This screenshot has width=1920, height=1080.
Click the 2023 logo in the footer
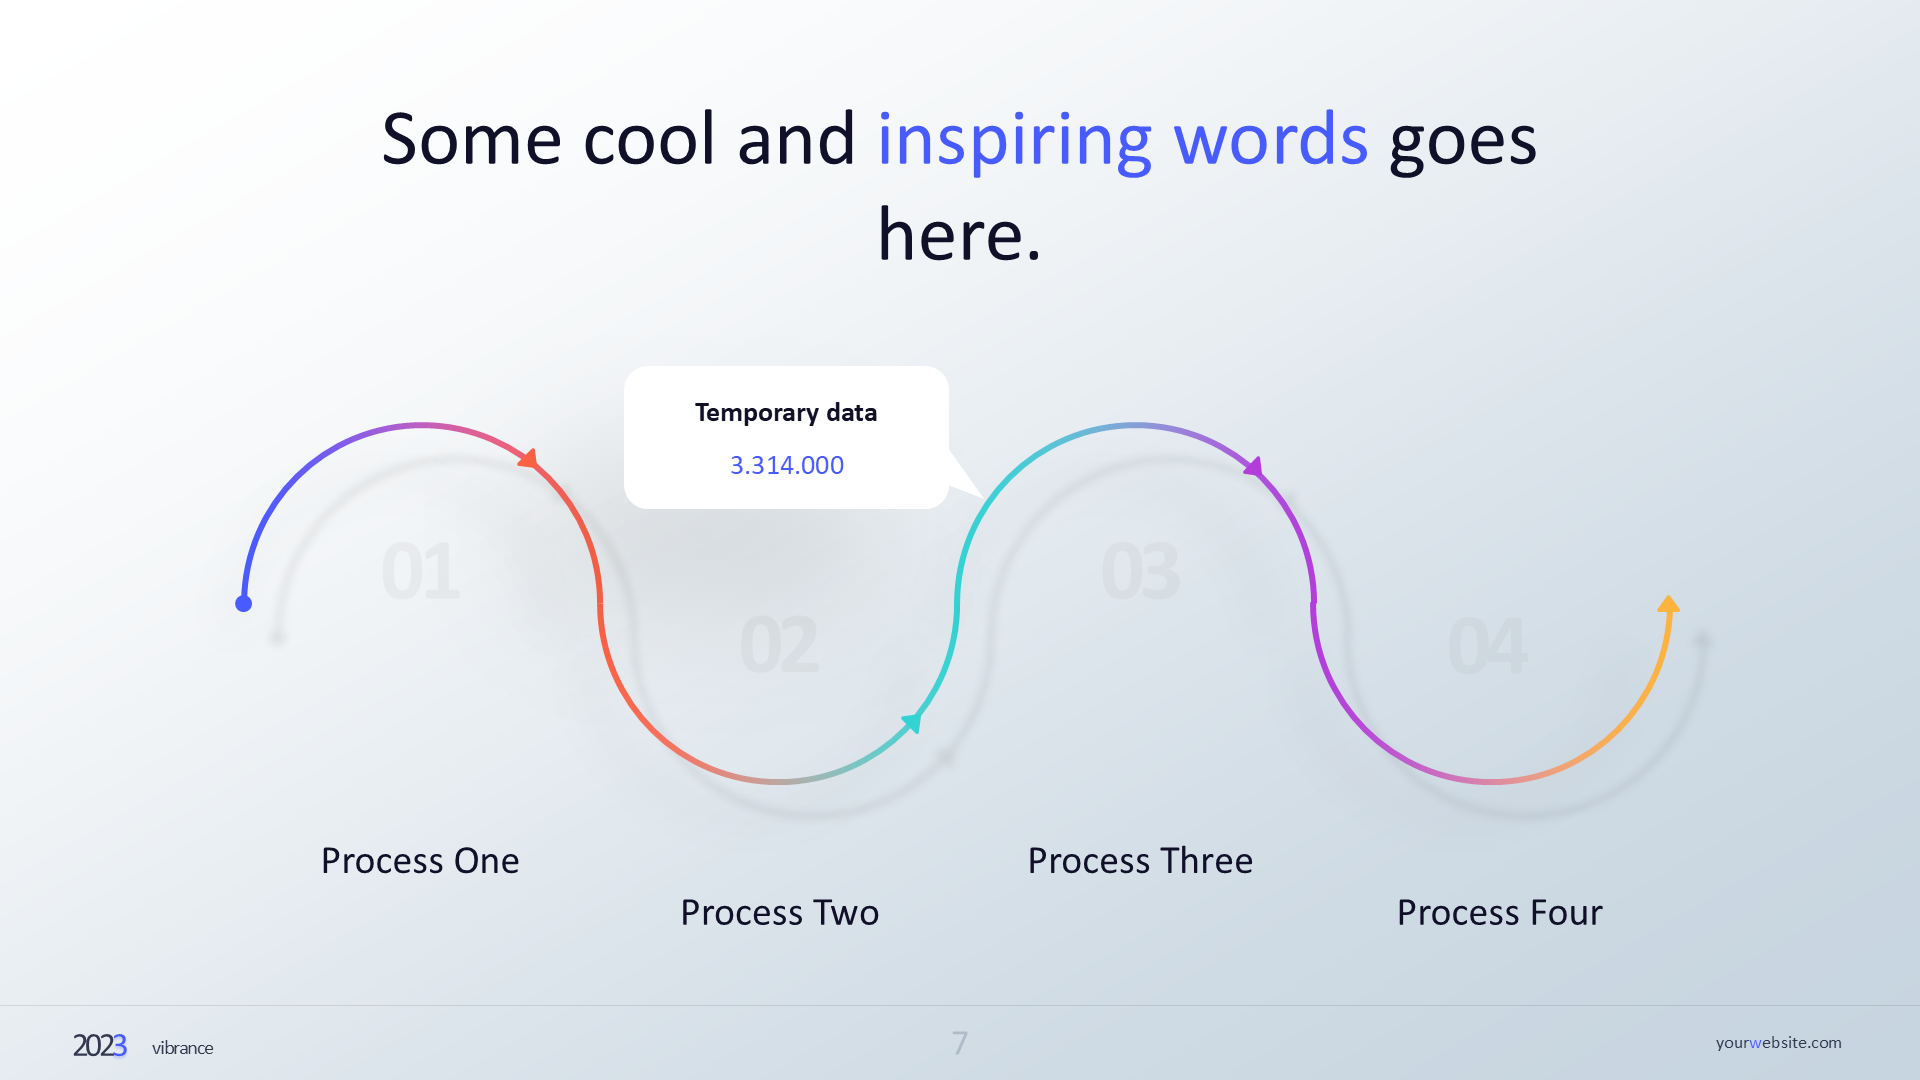click(x=99, y=1046)
